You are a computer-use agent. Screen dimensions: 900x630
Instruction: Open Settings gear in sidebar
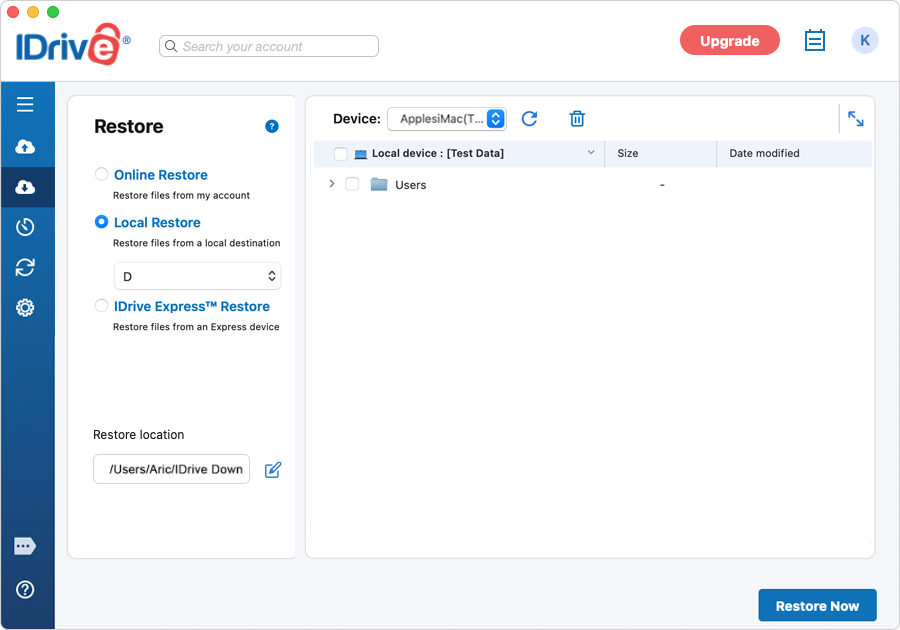pos(25,308)
